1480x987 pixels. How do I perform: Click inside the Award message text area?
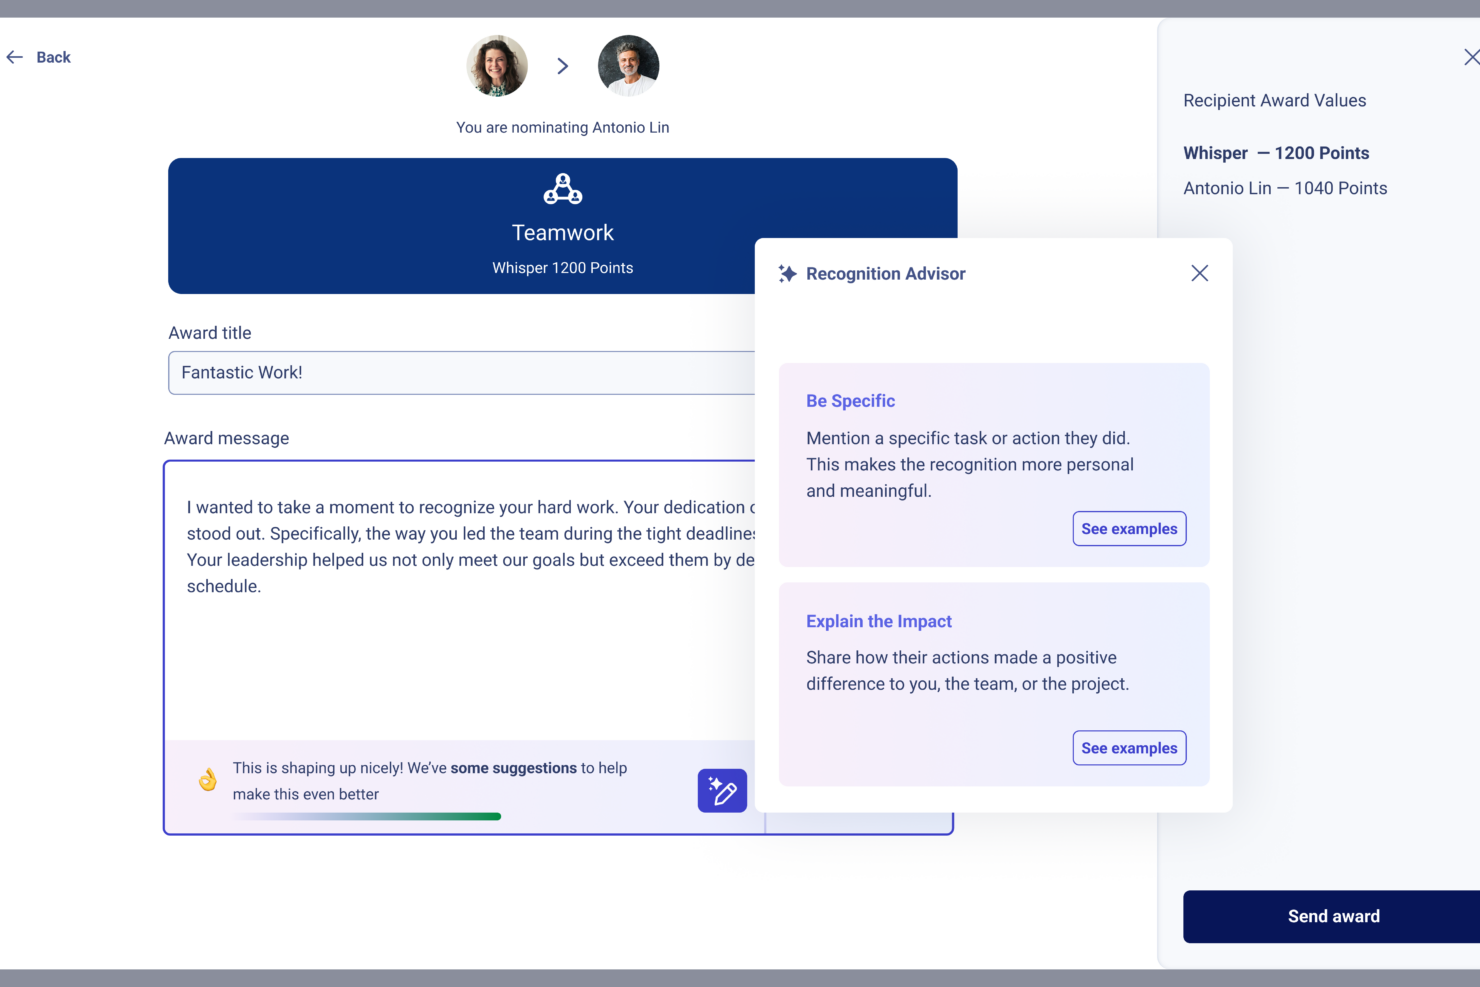click(x=460, y=650)
